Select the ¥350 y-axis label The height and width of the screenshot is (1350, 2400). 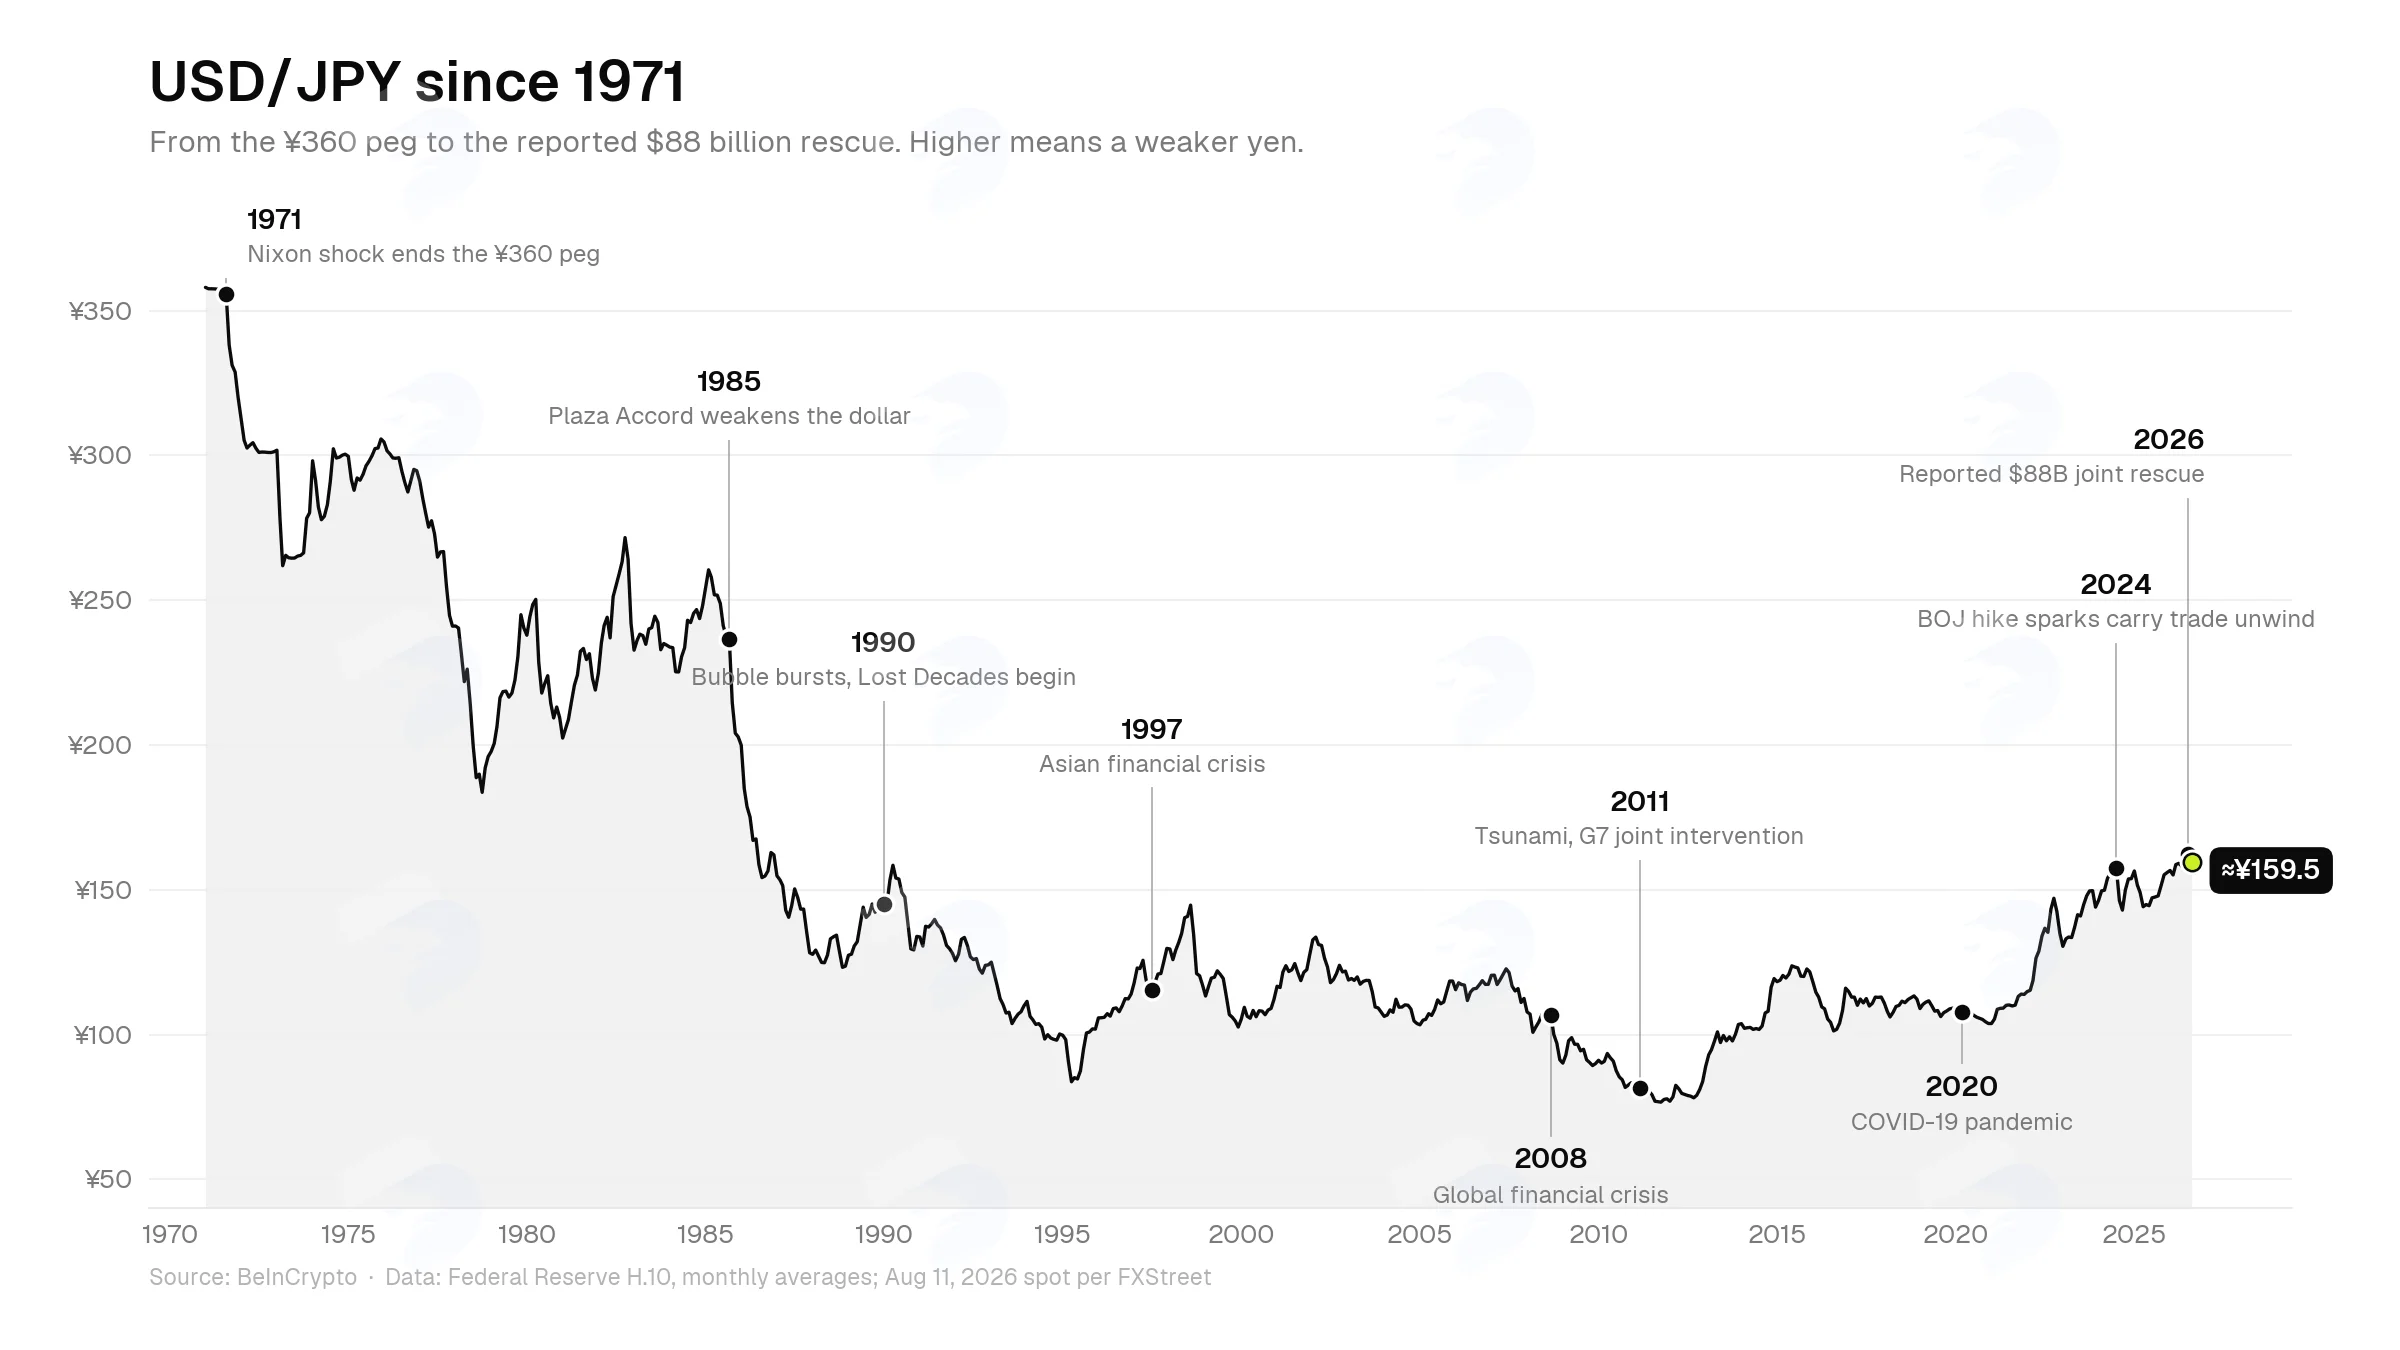coord(100,311)
